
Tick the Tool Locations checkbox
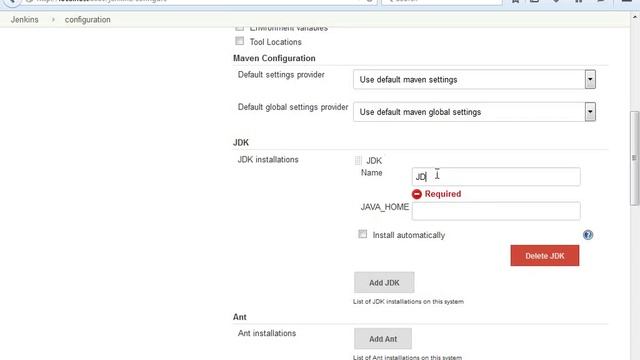point(240,41)
